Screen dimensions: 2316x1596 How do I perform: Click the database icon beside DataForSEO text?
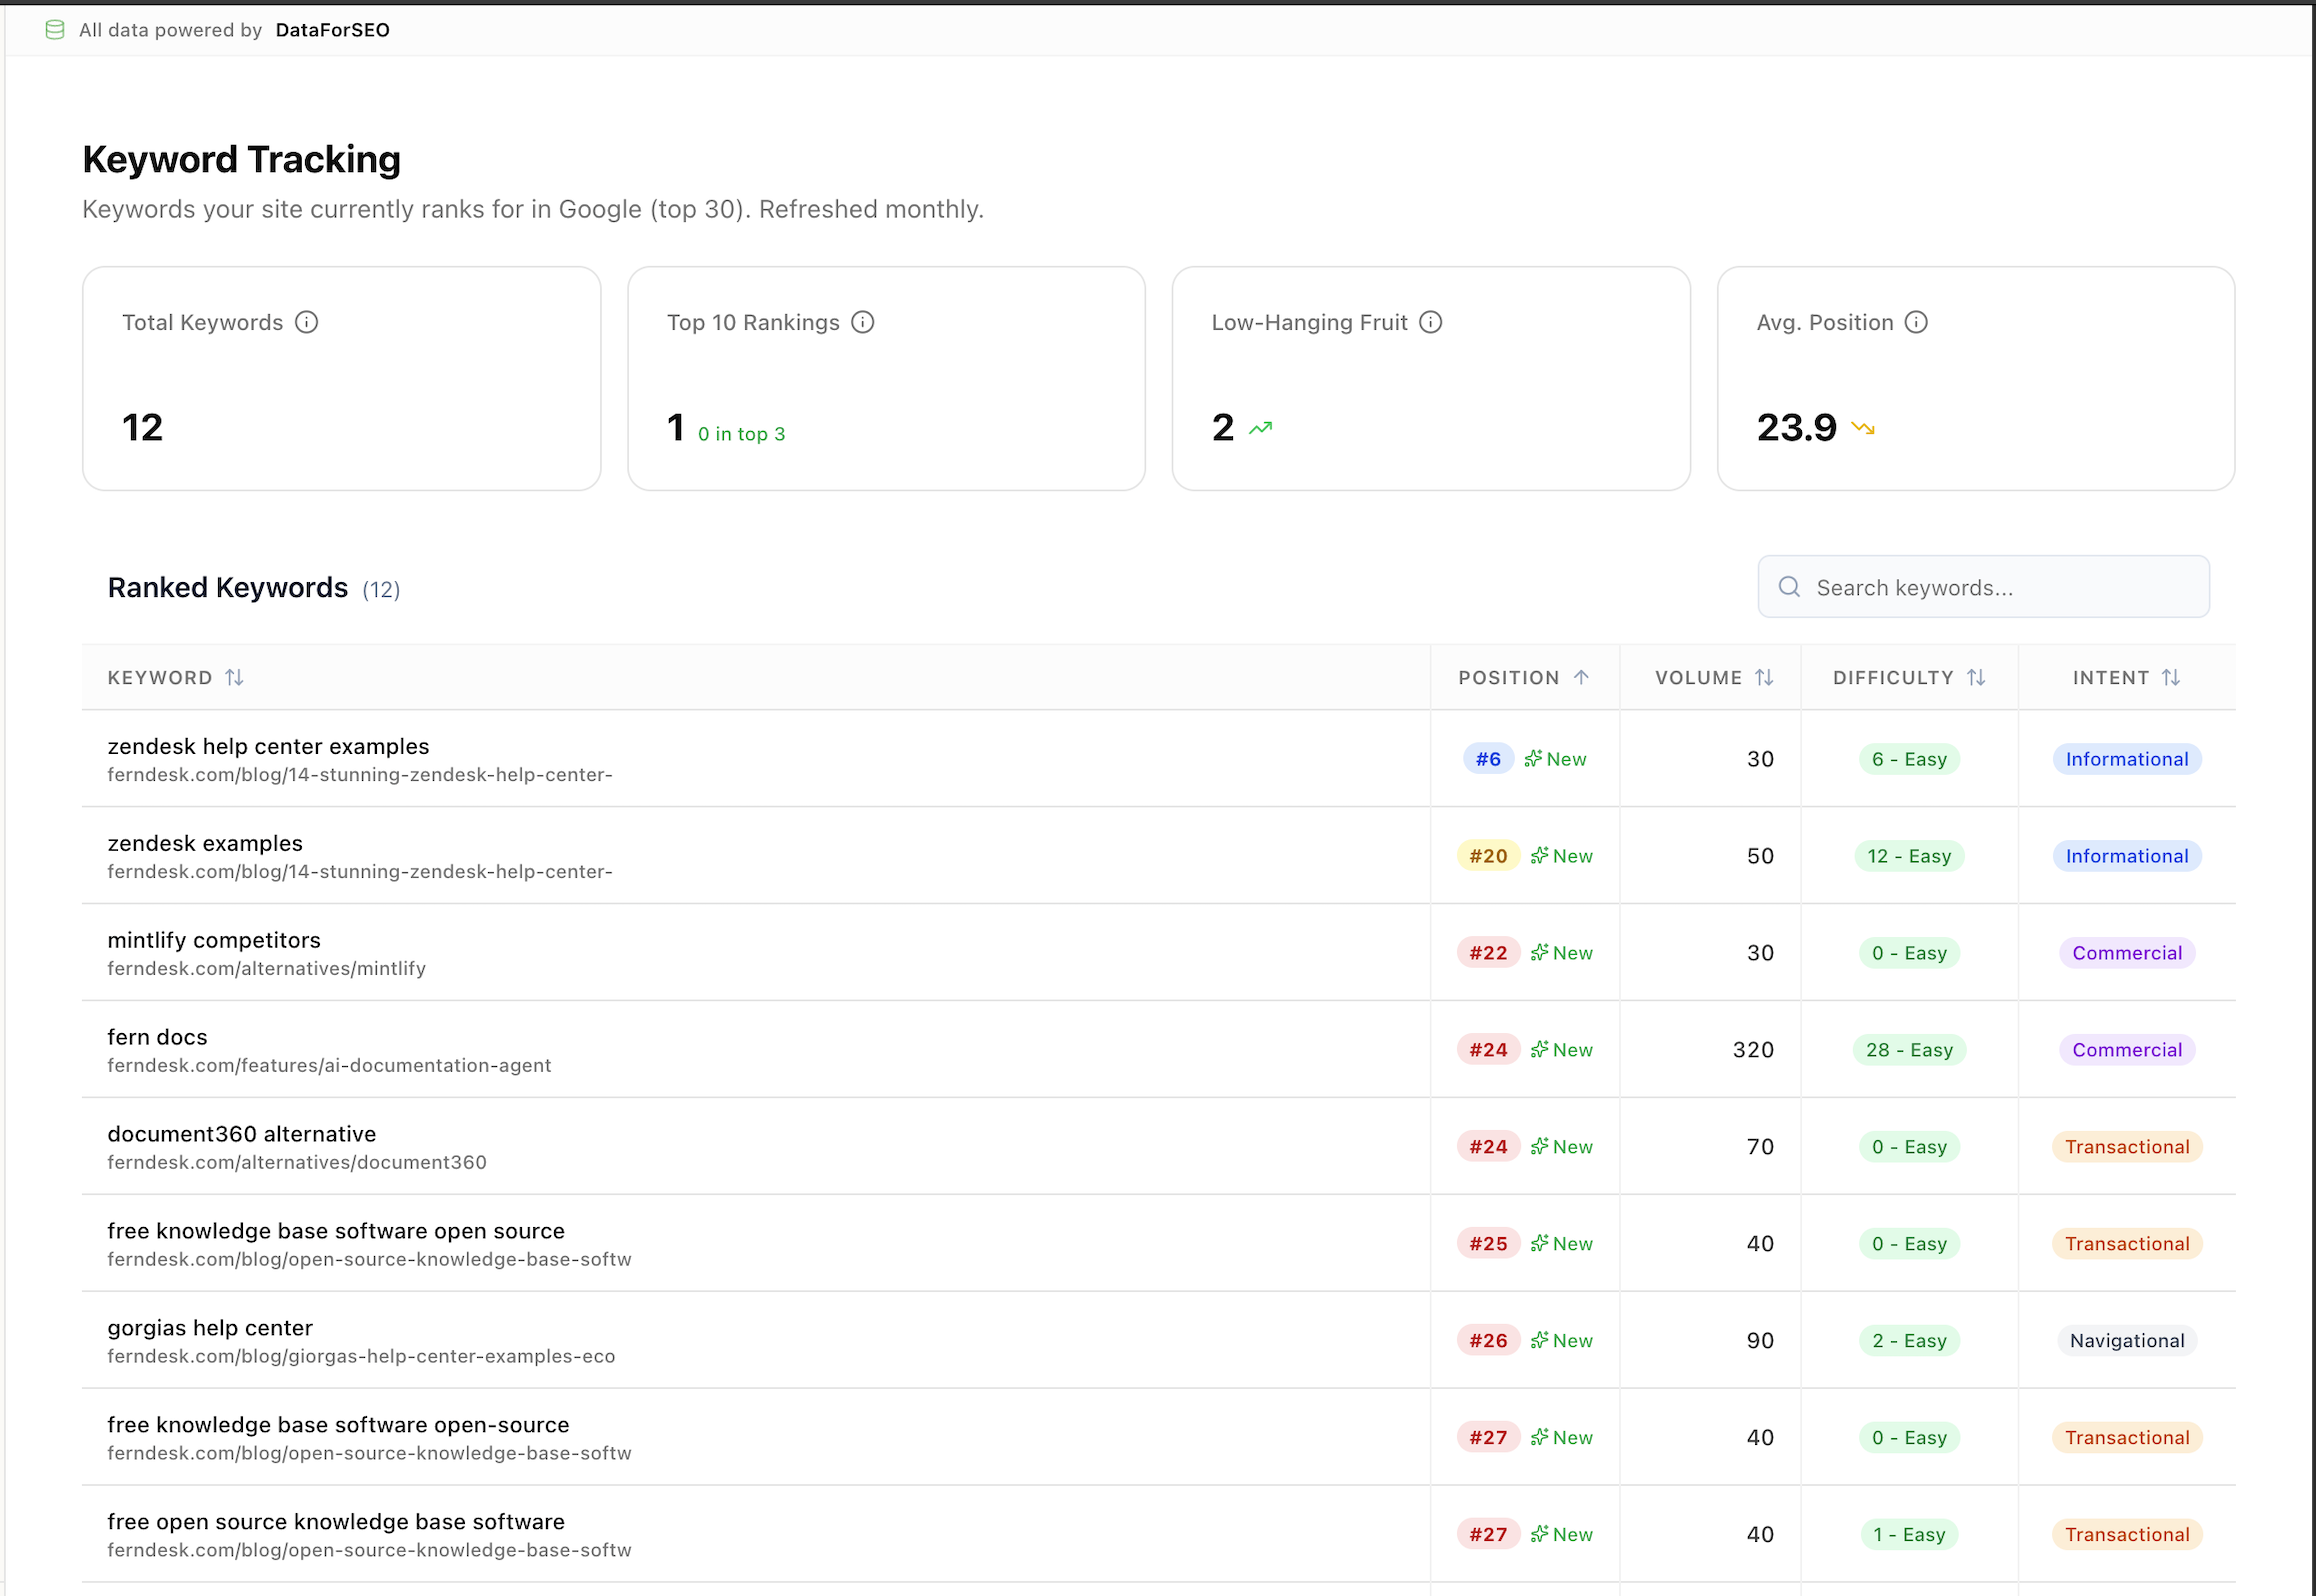pos(55,30)
